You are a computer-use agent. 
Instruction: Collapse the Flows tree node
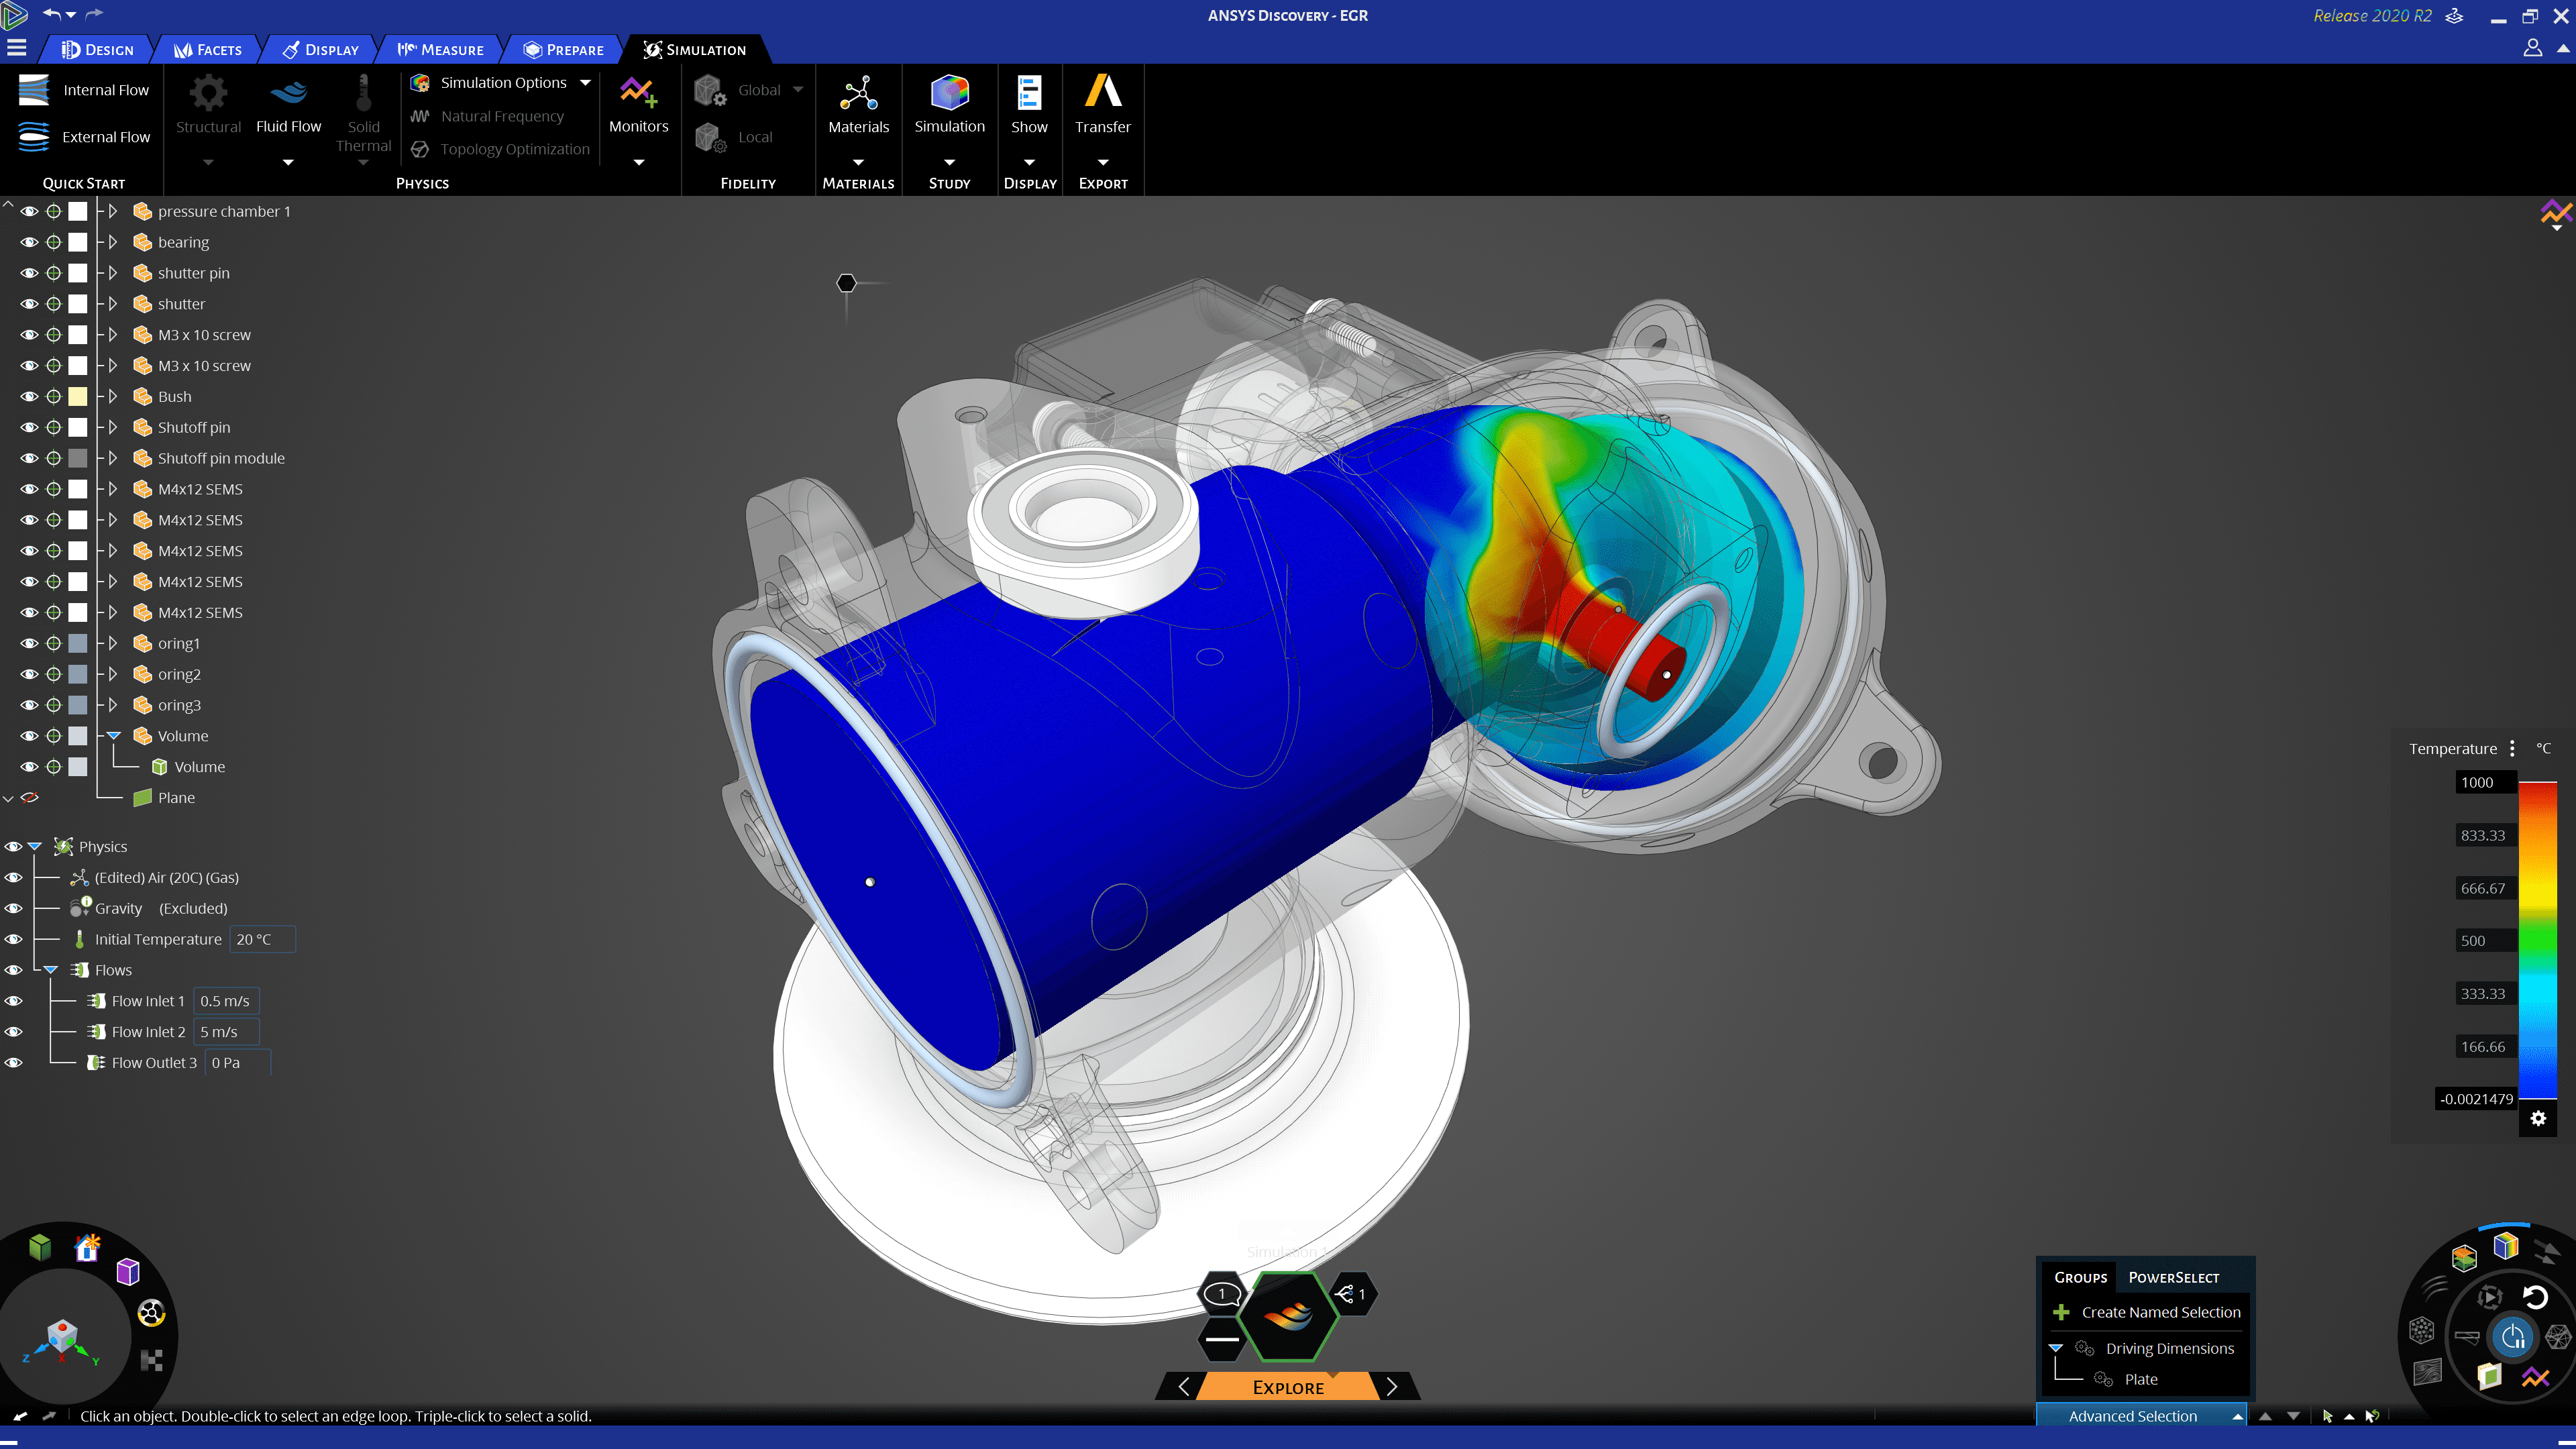(x=51, y=970)
